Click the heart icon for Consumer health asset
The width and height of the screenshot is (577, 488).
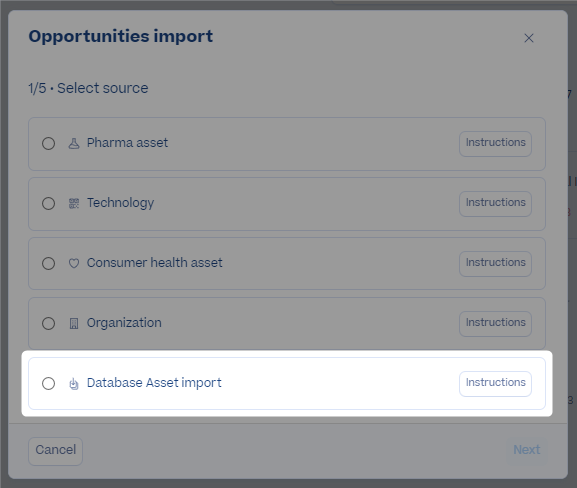tap(74, 263)
